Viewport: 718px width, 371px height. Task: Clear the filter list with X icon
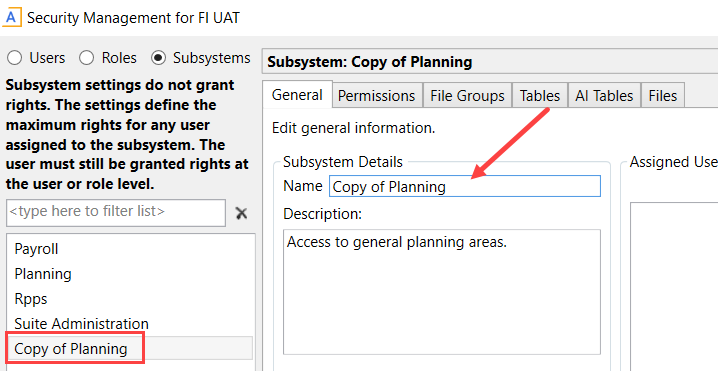241,213
